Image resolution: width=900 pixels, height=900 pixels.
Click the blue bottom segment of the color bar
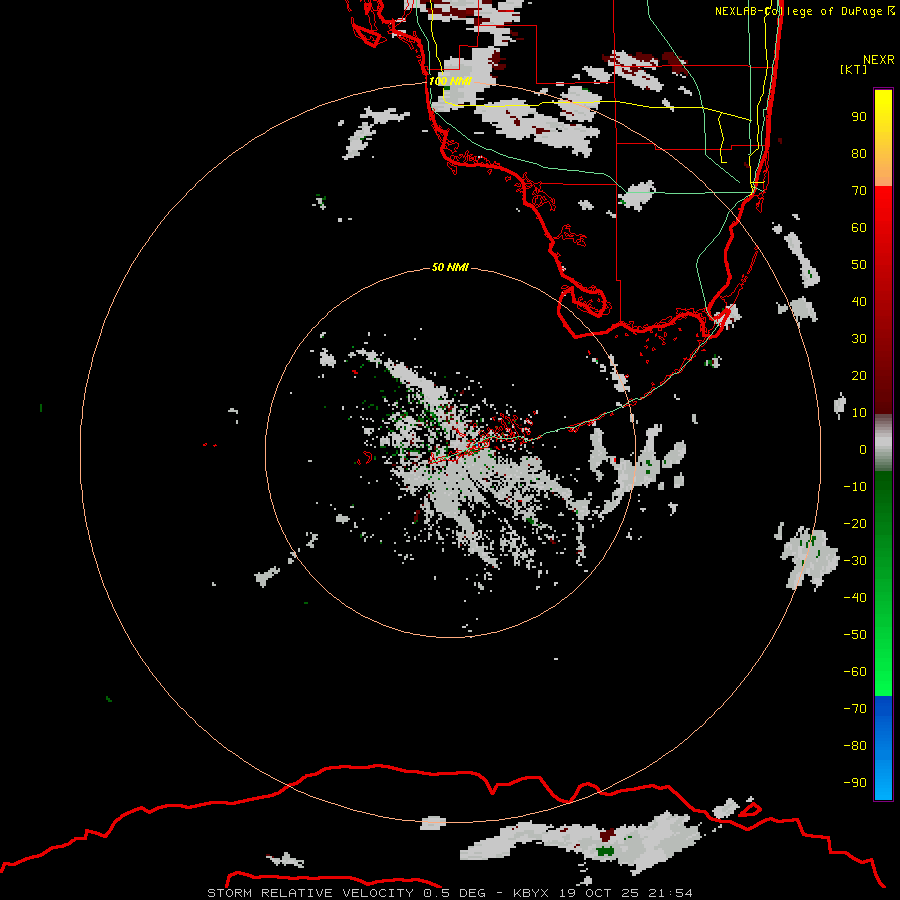coord(883,748)
